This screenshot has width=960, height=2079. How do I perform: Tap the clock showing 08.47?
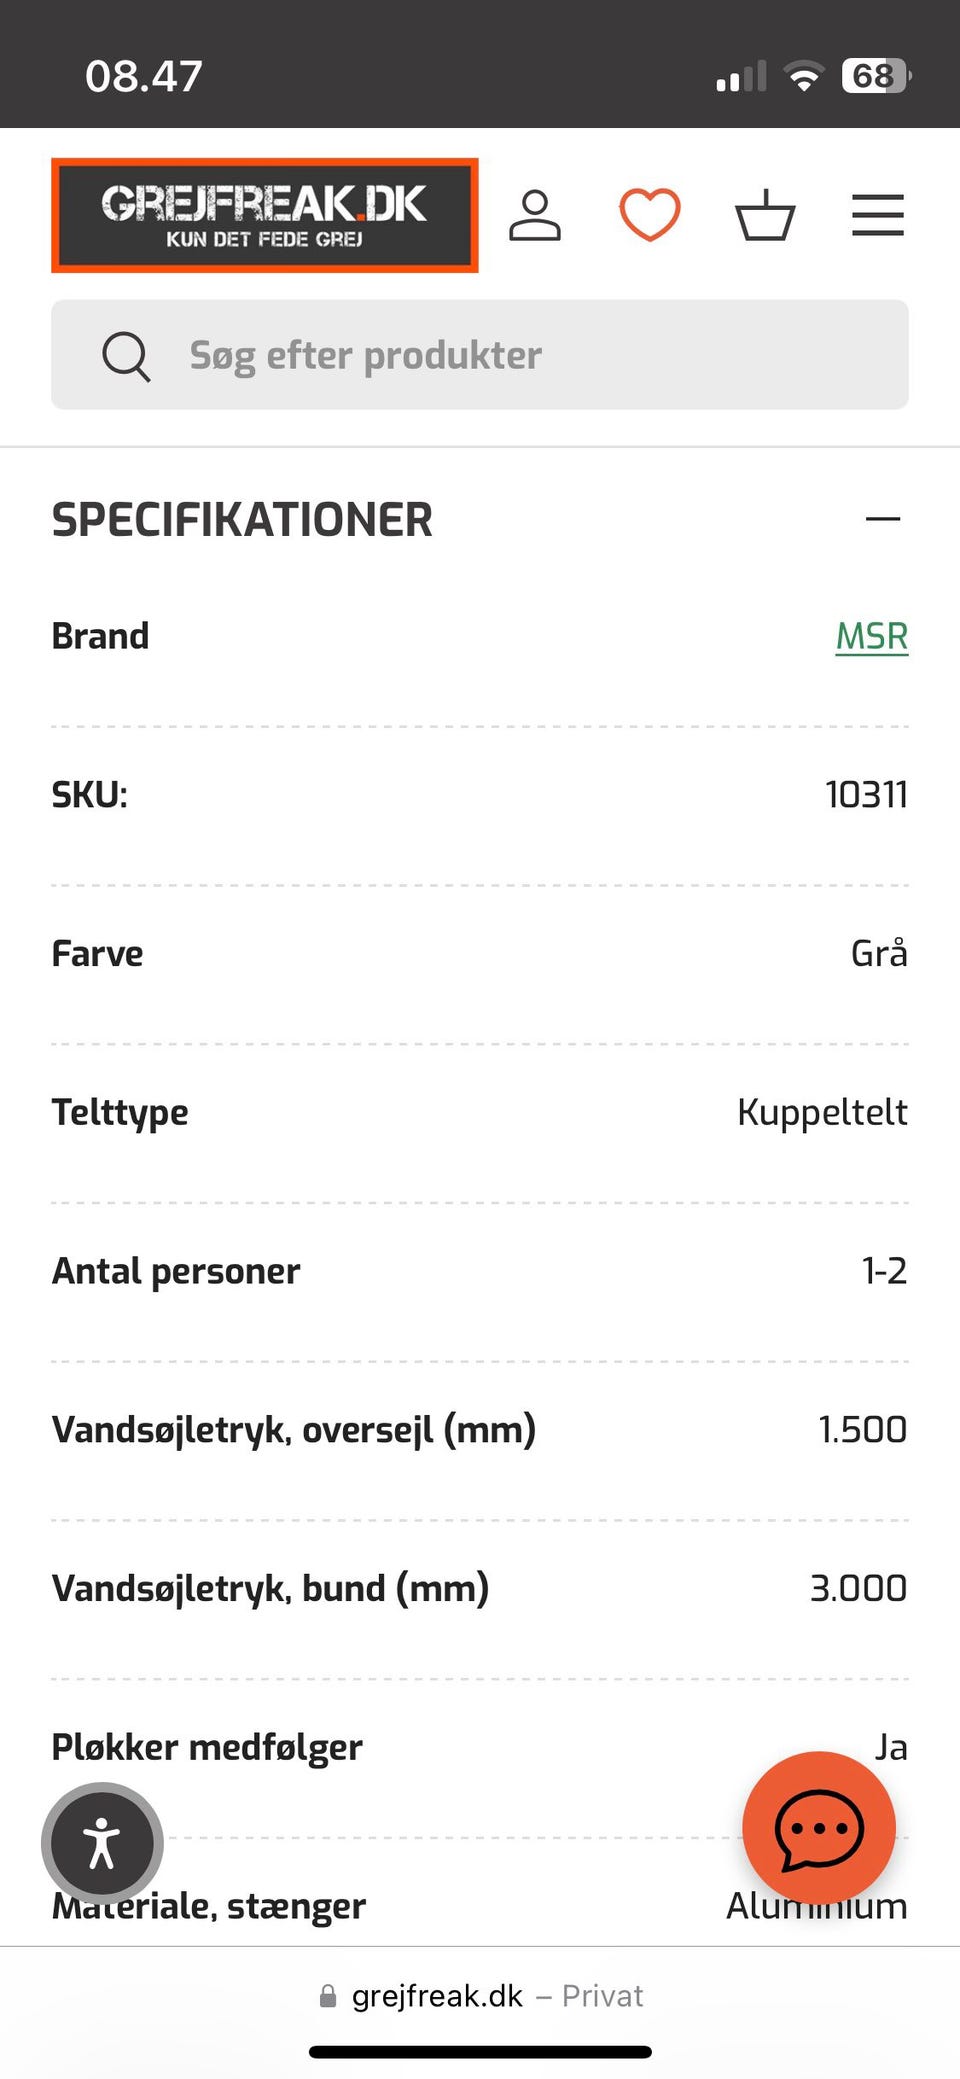tap(144, 76)
